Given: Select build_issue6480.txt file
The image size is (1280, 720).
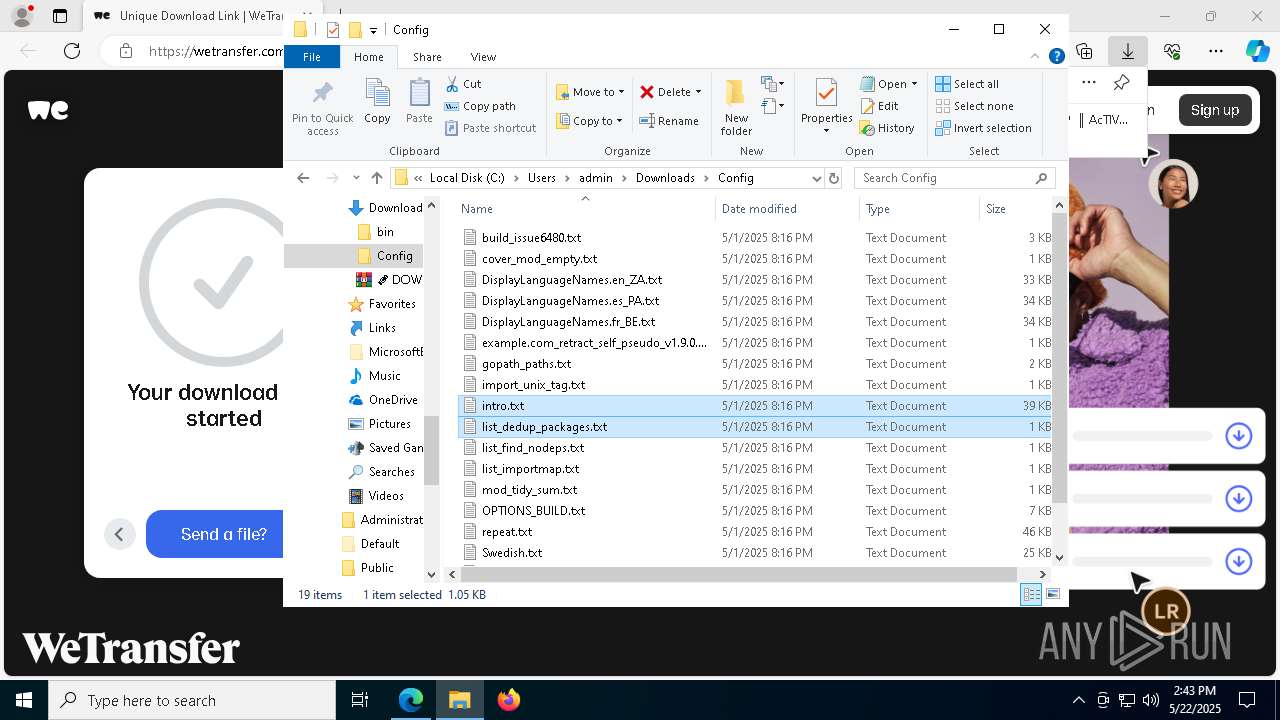Looking at the screenshot, I should 531,238.
